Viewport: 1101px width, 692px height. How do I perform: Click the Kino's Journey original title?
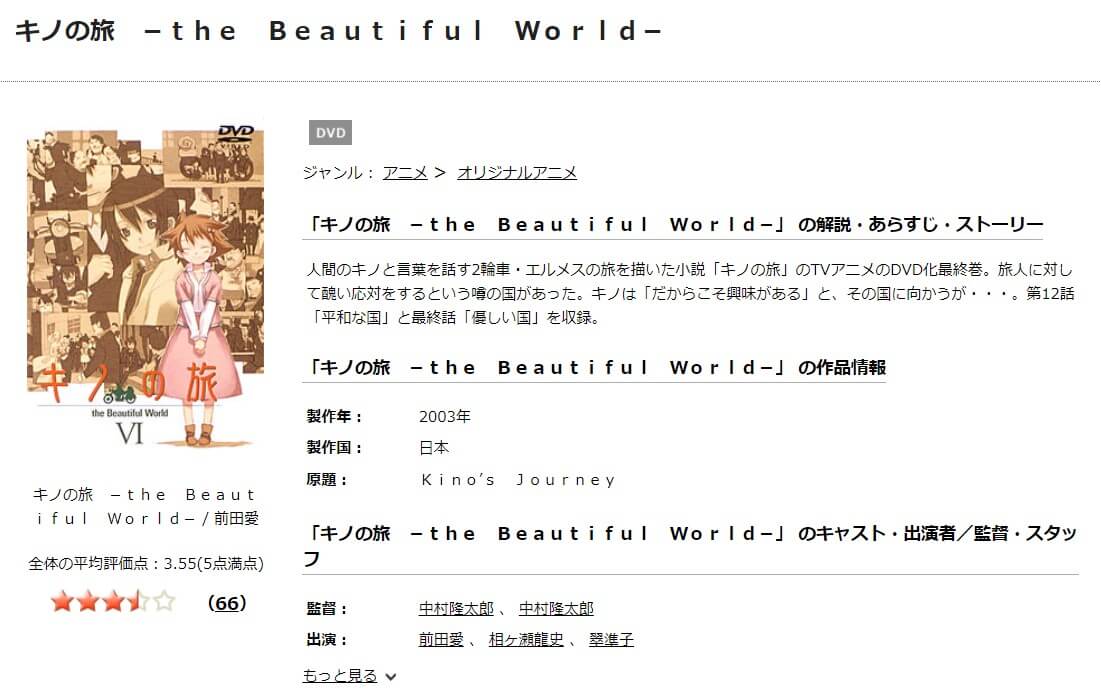pyautogui.click(x=518, y=480)
